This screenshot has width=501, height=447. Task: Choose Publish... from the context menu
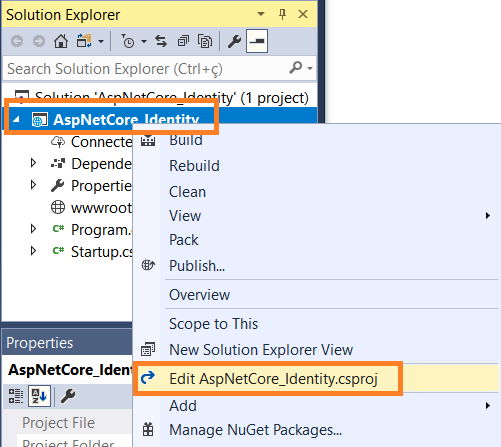197,266
